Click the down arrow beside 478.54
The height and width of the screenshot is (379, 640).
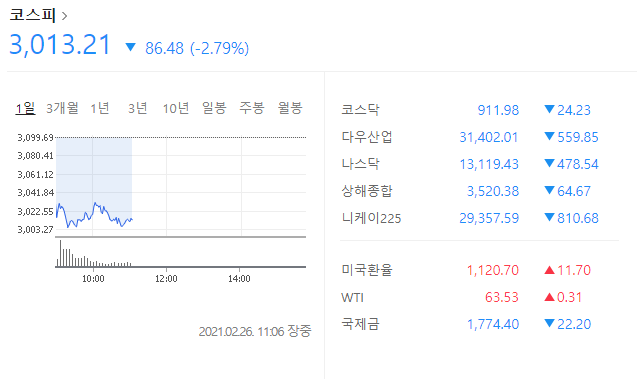point(549,163)
